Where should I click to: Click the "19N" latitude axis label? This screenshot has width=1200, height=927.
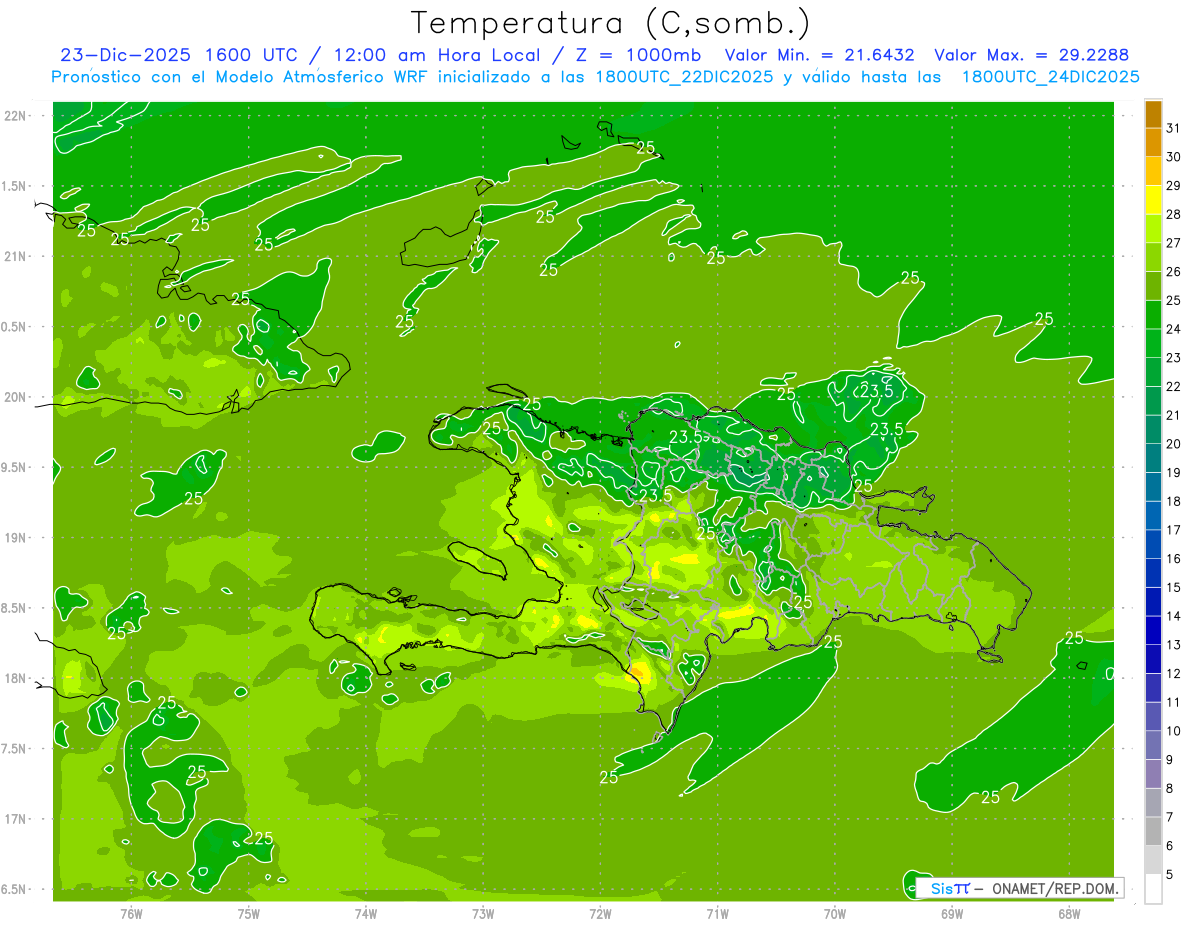tap(15, 538)
